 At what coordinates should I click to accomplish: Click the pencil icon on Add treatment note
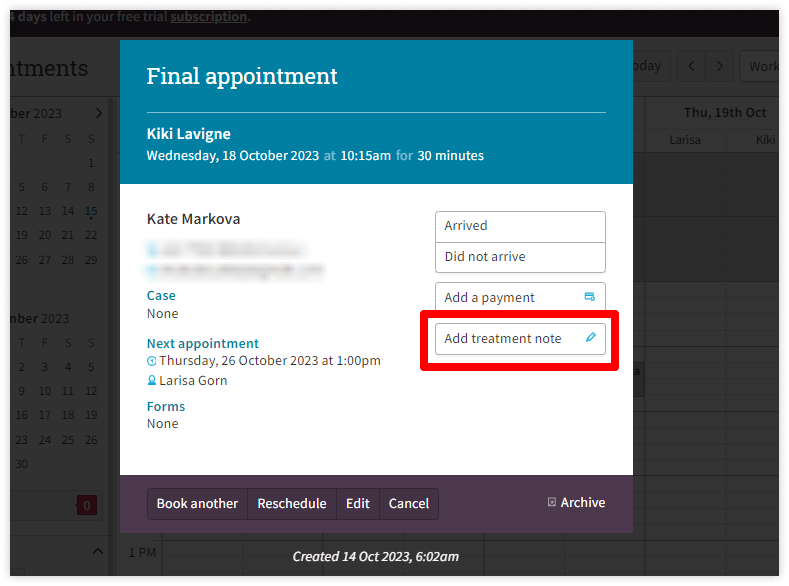pos(591,338)
